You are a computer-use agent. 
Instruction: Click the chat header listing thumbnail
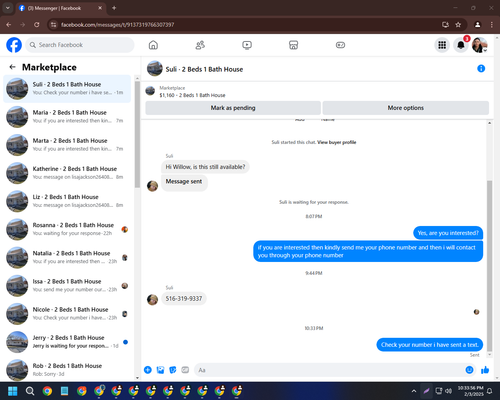[x=155, y=69]
